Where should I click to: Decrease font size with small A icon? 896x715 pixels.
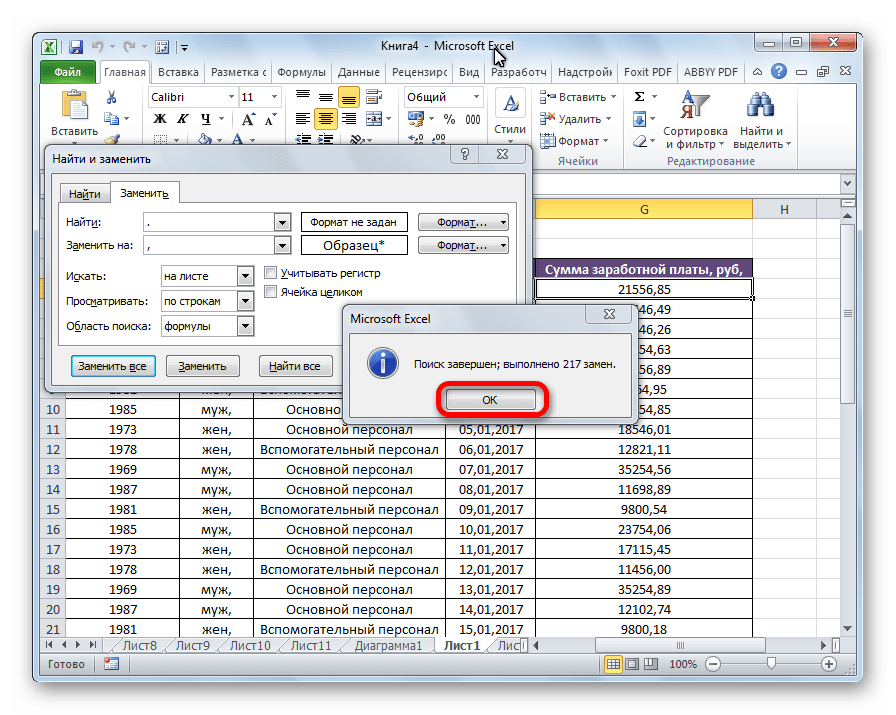[x=270, y=119]
